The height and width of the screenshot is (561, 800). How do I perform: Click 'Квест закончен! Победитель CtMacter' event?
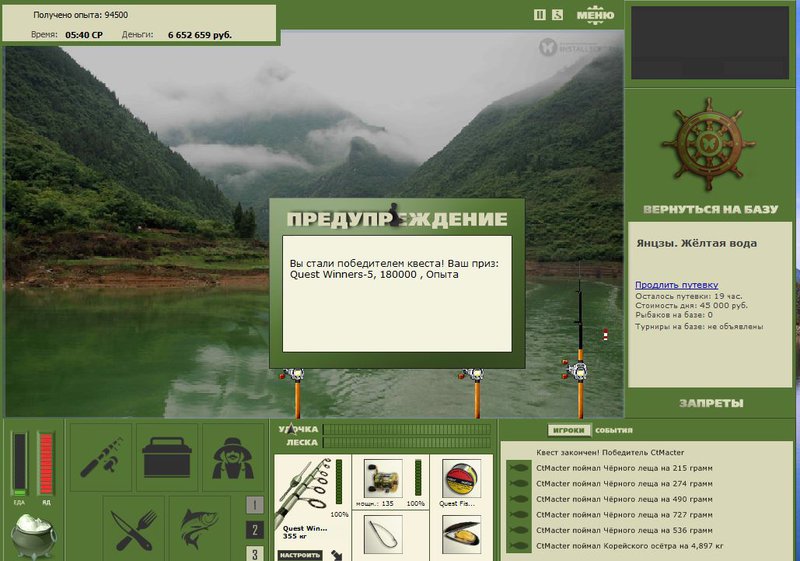610,452
